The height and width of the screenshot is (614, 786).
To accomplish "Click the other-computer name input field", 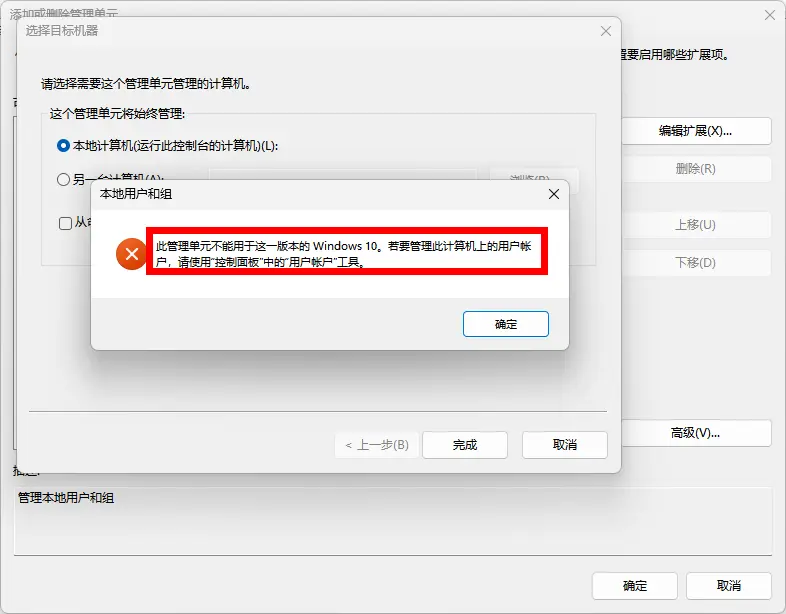I will pos(342,174).
